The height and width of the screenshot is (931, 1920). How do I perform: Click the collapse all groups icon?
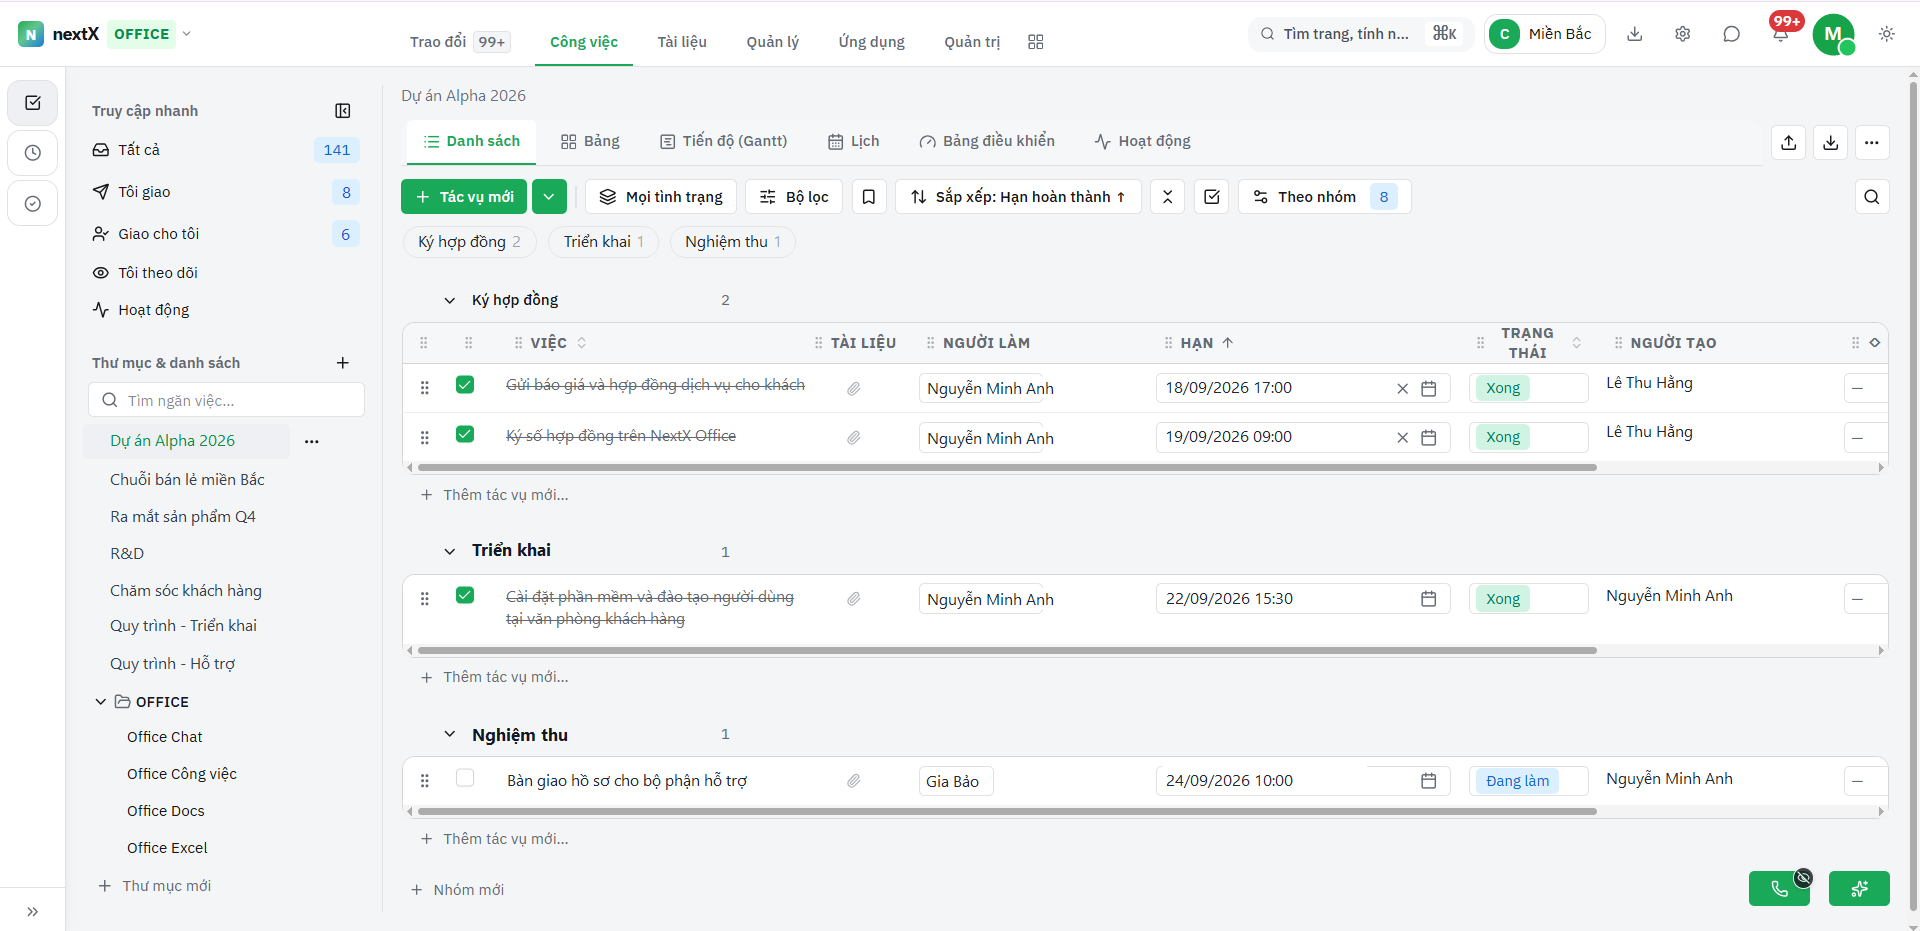click(x=1167, y=197)
